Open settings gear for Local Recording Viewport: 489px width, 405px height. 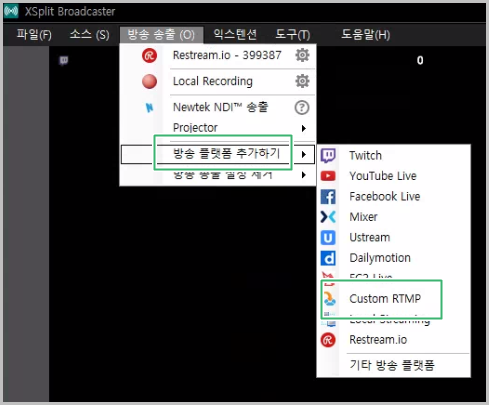[302, 81]
